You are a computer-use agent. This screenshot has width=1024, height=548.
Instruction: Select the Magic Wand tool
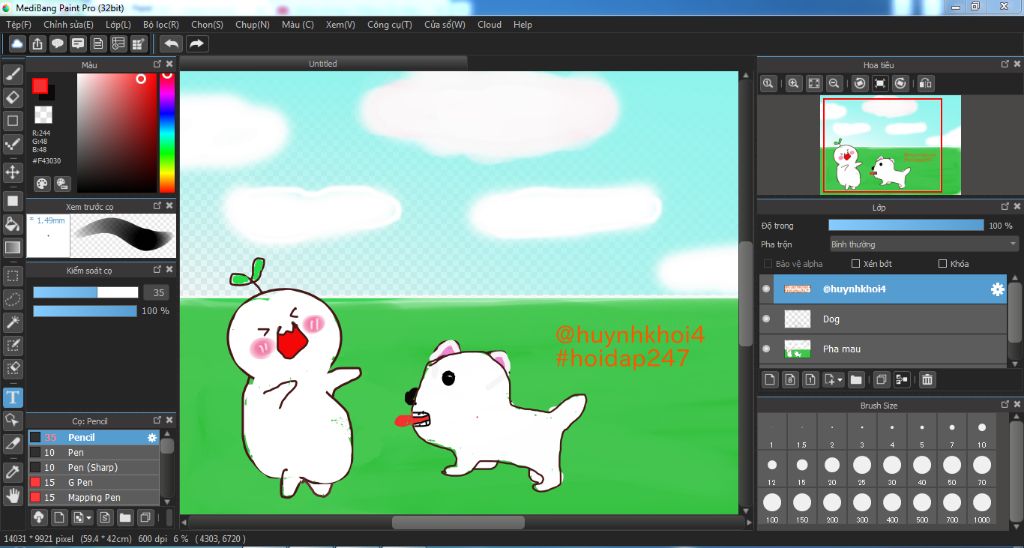(x=12, y=322)
